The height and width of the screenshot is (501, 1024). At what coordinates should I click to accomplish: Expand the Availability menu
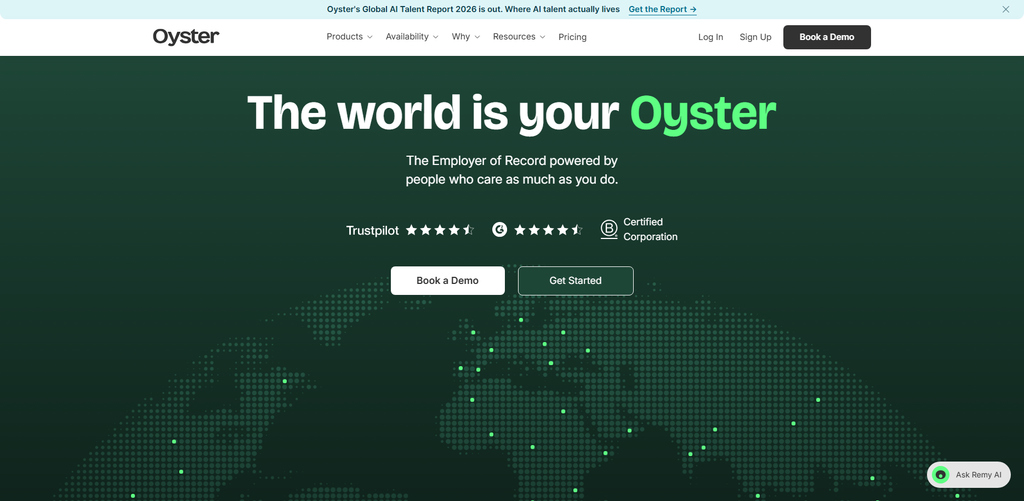pyautogui.click(x=411, y=37)
